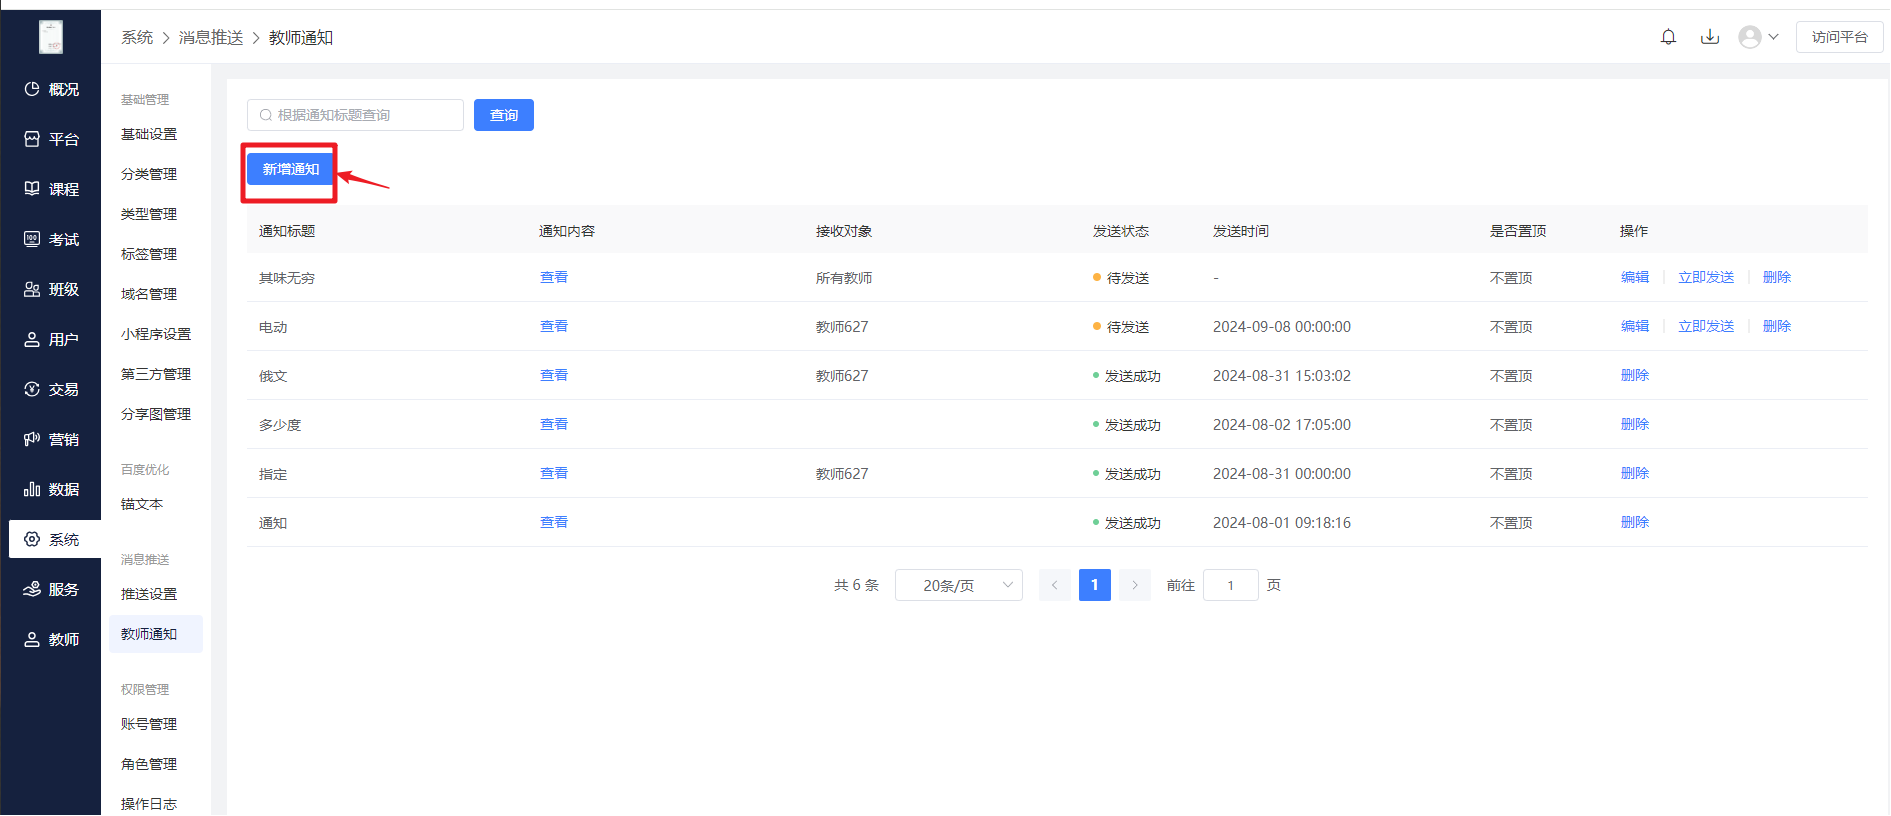This screenshot has width=1891, height=816.
Task: View content of 通知 notification row
Action: point(554,522)
